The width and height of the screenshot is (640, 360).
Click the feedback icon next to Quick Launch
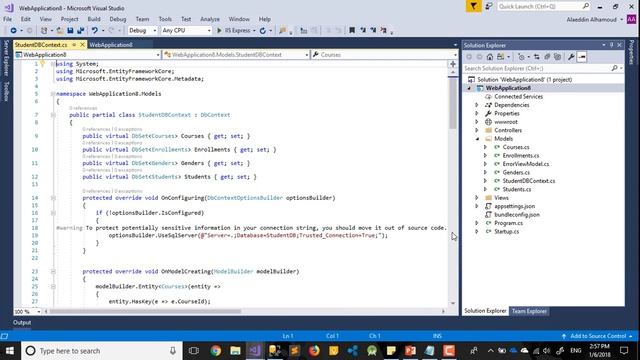489,6
